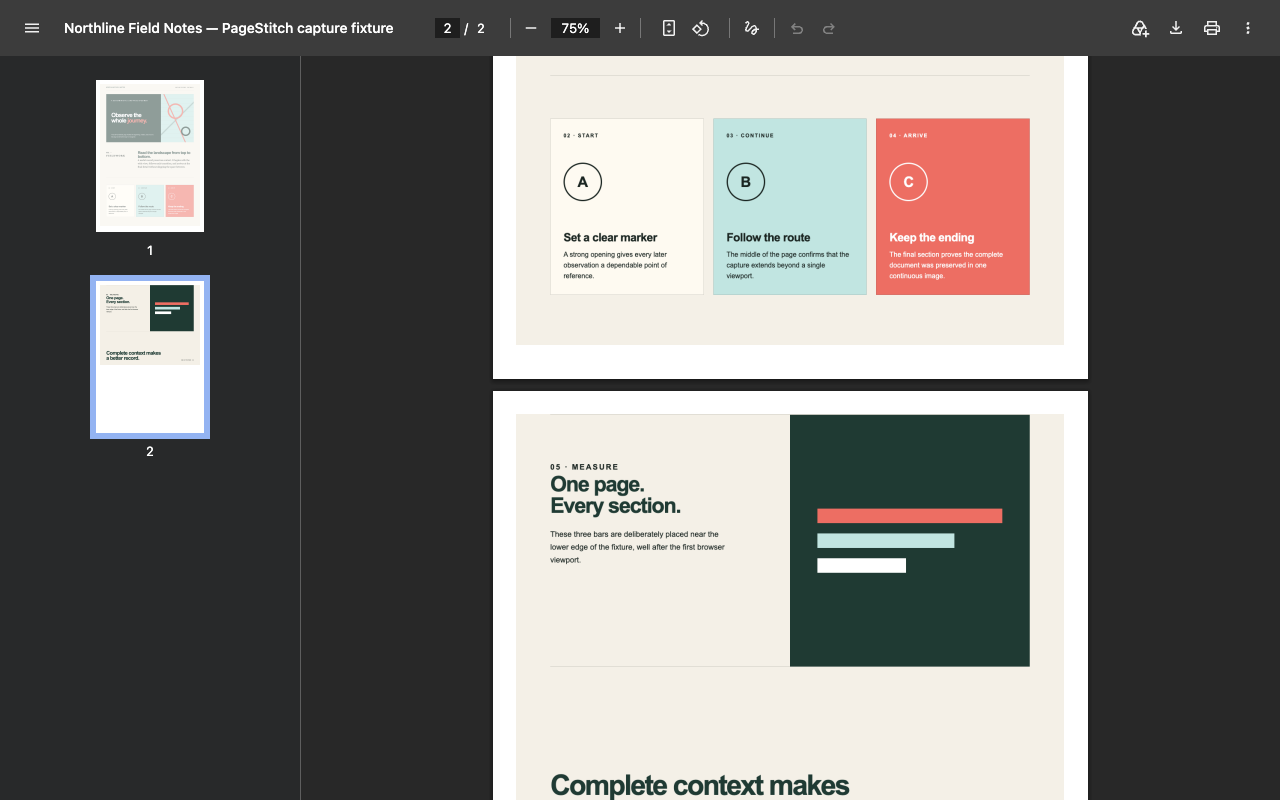Click the 75% zoom level field

click(x=575, y=28)
